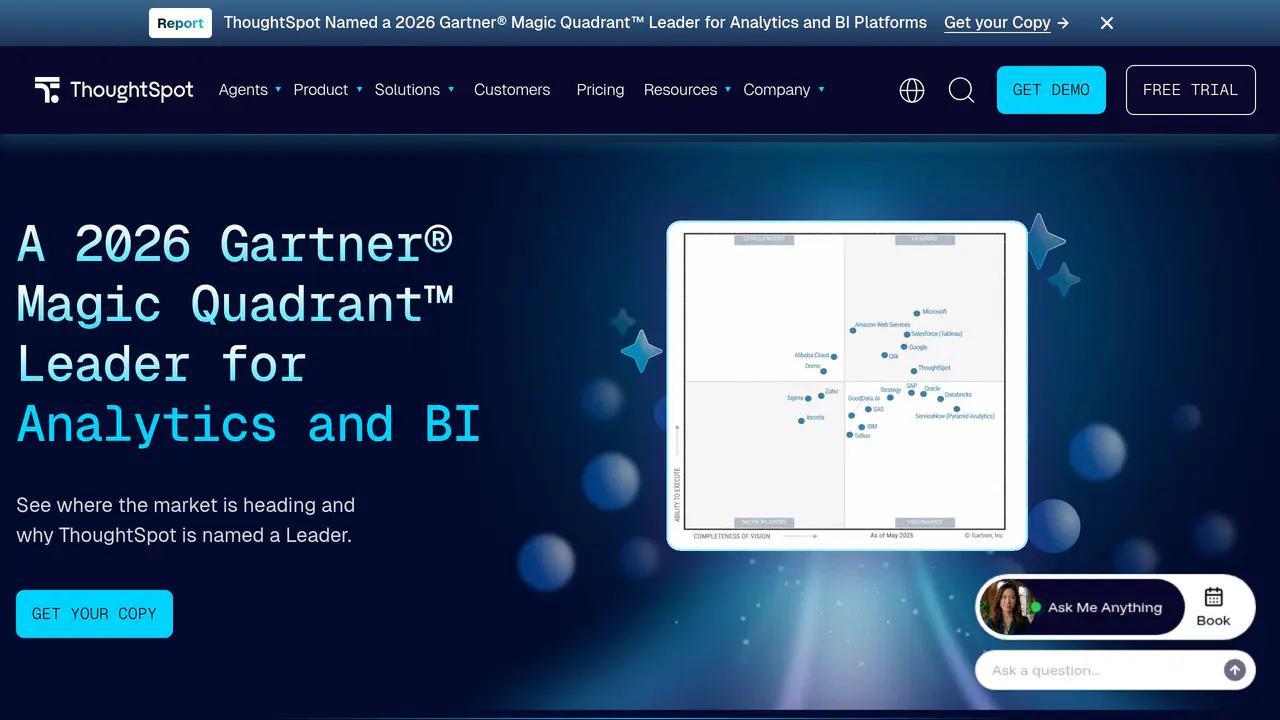The width and height of the screenshot is (1280, 720).
Task: Open the Agents nav item
Action: 243,90
